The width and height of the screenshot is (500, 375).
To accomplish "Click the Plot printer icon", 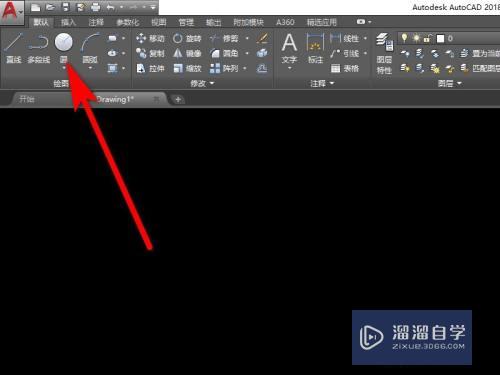I will click(x=95, y=7).
